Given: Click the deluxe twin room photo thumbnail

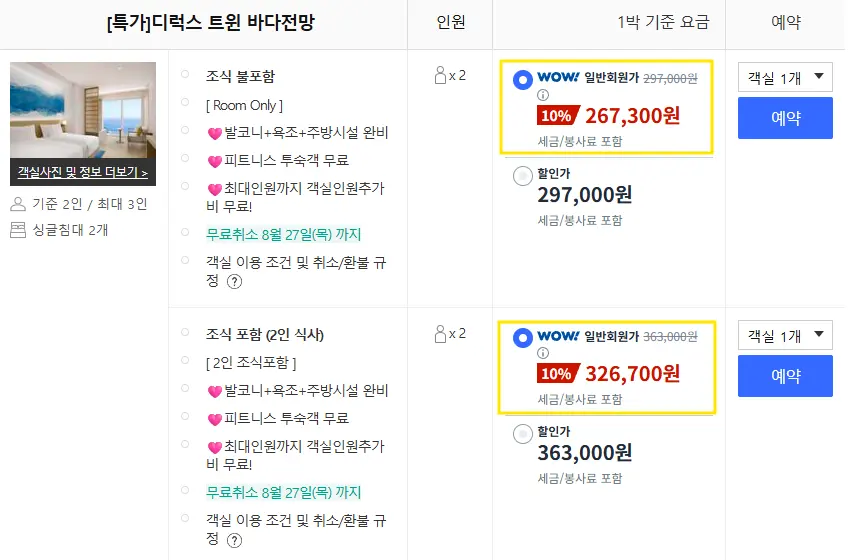Looking at the screenshot, I should click(x=83, y=110).
